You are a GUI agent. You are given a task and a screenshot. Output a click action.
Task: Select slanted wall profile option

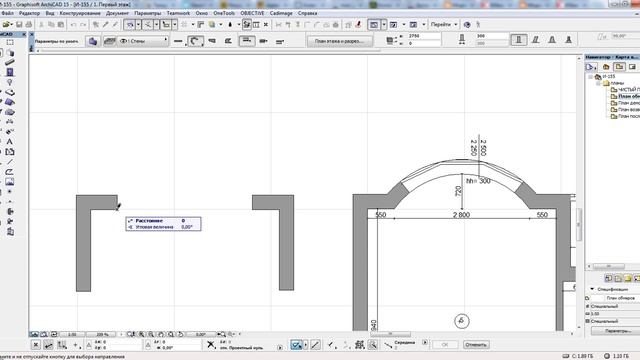(536, 40)
